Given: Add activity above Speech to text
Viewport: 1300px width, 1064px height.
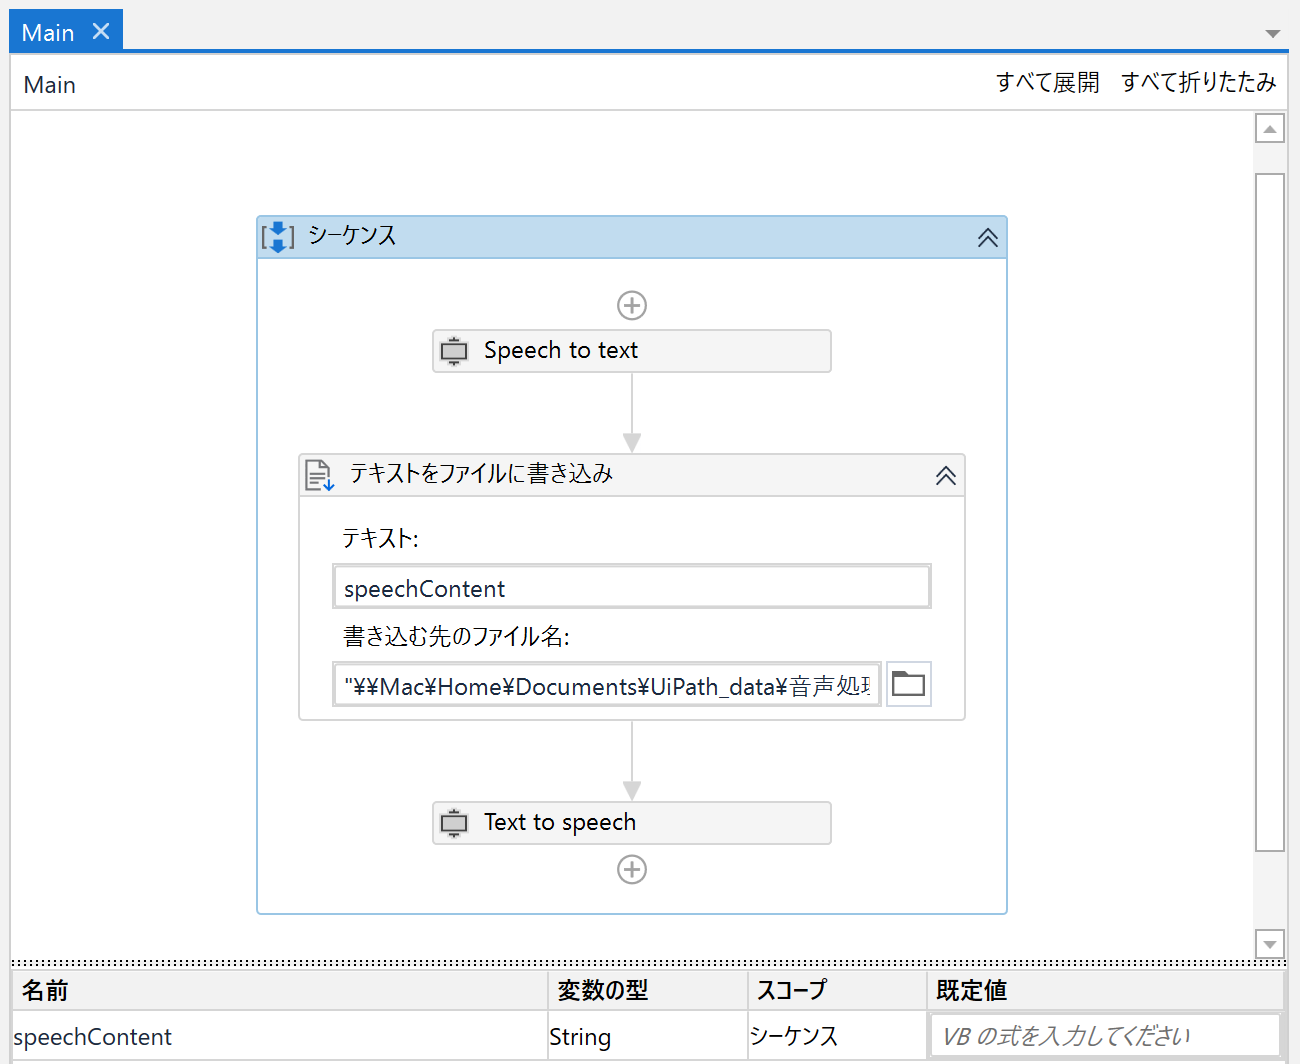Looking at the screenshot, I should point(632,305).
